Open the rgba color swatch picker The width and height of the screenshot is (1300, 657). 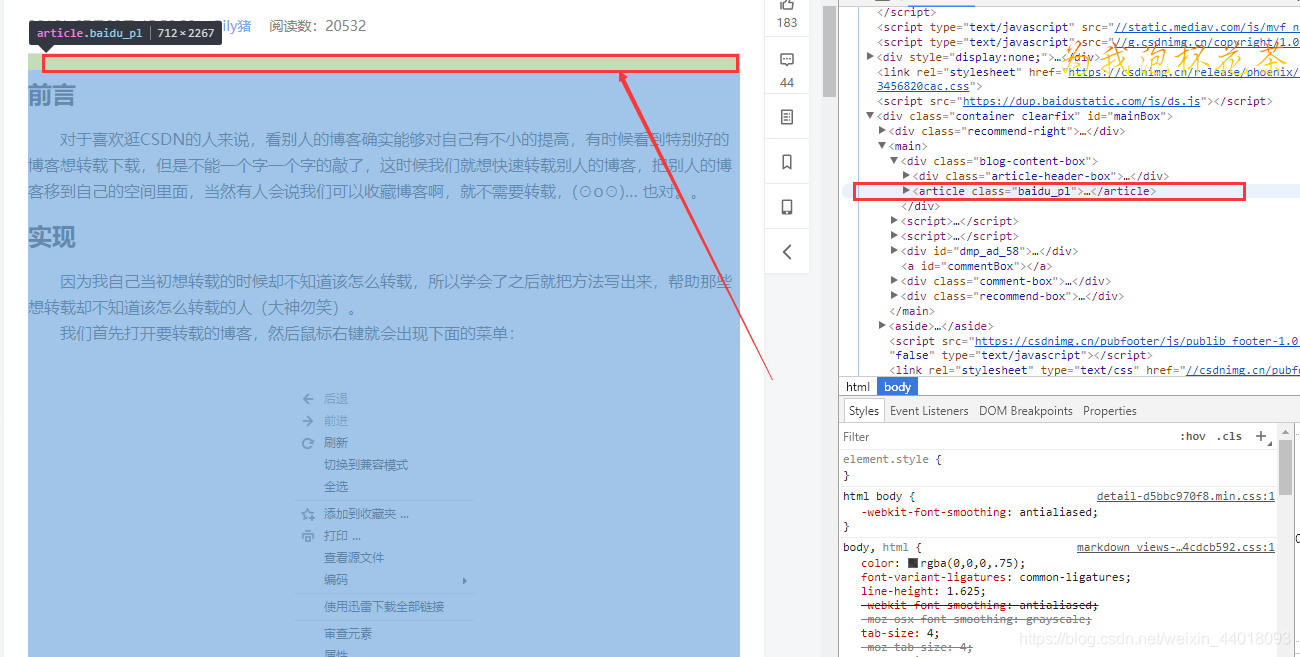coord(913,563)
